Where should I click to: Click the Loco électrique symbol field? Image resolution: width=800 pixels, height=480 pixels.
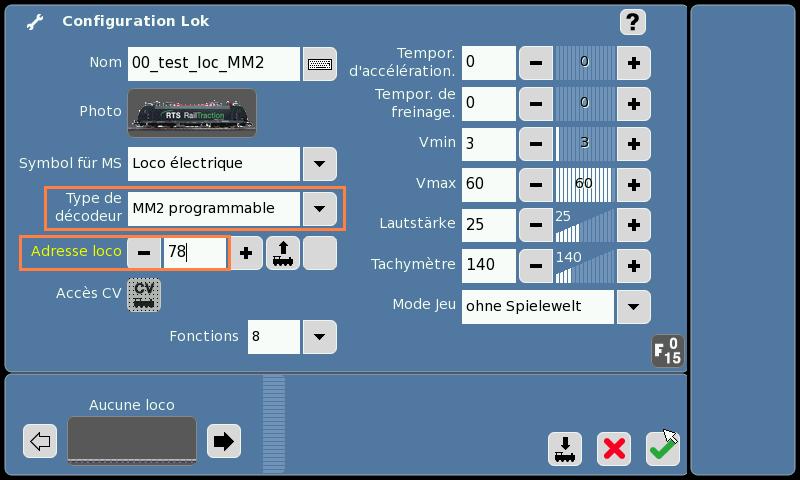pyautogui.click(x=214, y=164)
